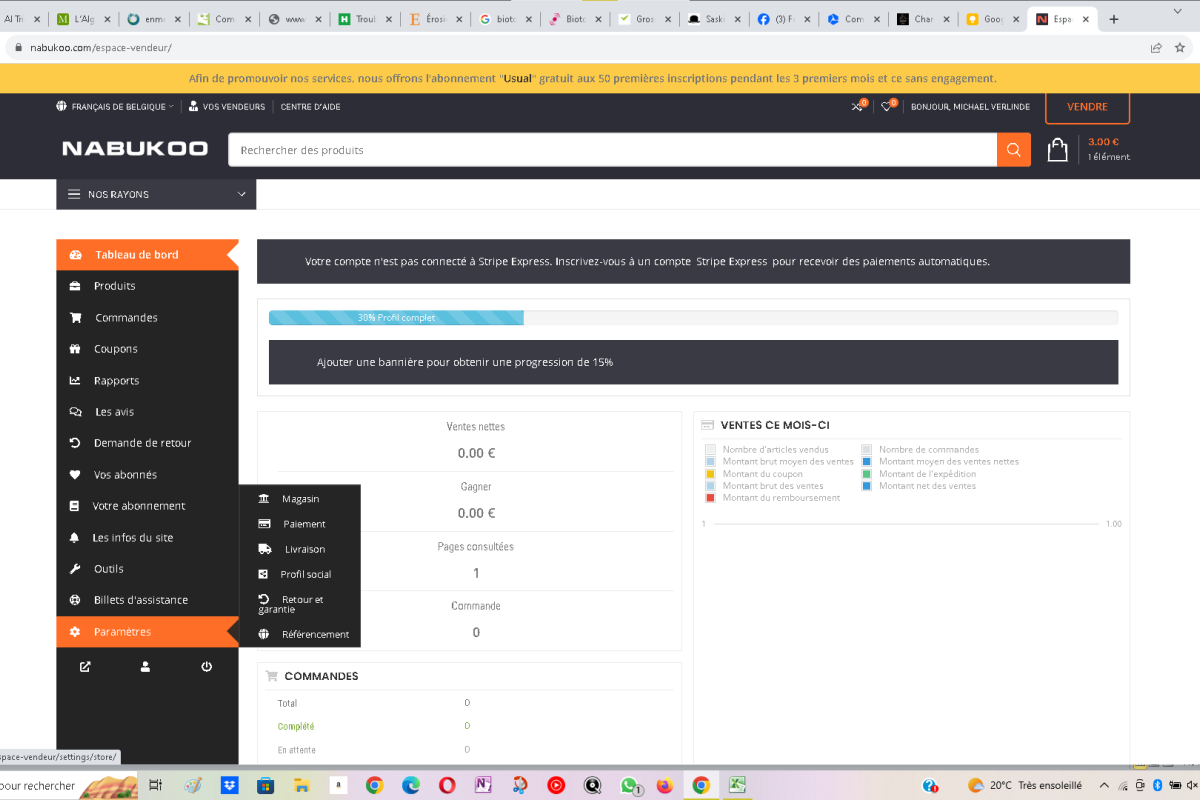
Task: Click the orange 'Vendre' button
Action: pos(1087,107)
